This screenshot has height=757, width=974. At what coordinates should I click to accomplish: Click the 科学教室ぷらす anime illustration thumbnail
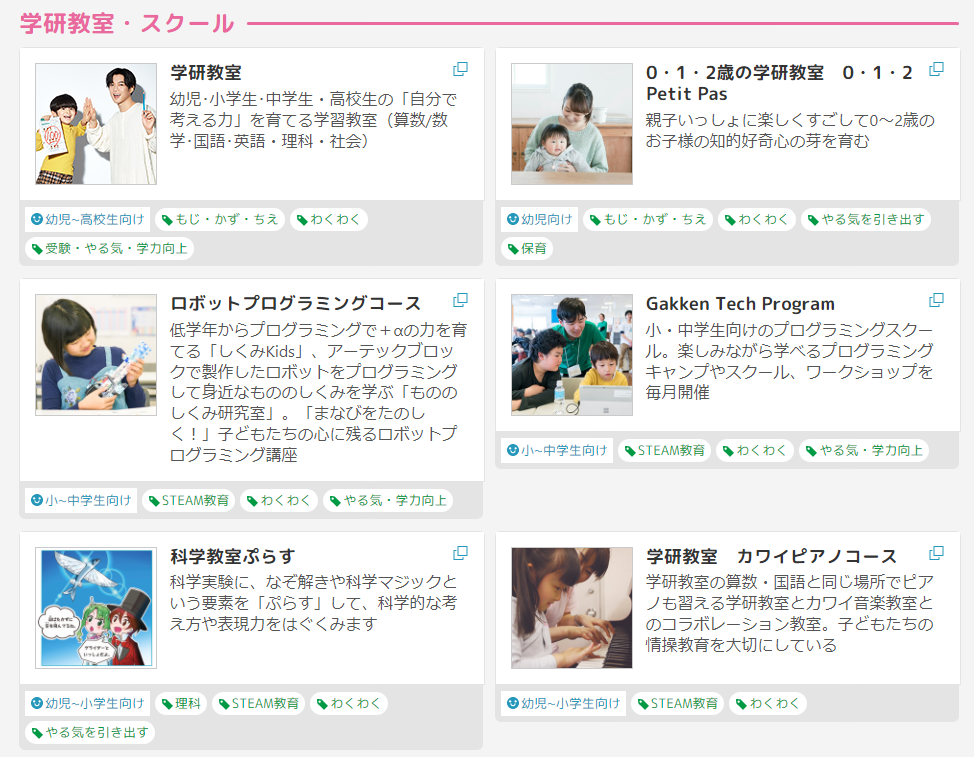pyautogui.click(x=96, y=608)
